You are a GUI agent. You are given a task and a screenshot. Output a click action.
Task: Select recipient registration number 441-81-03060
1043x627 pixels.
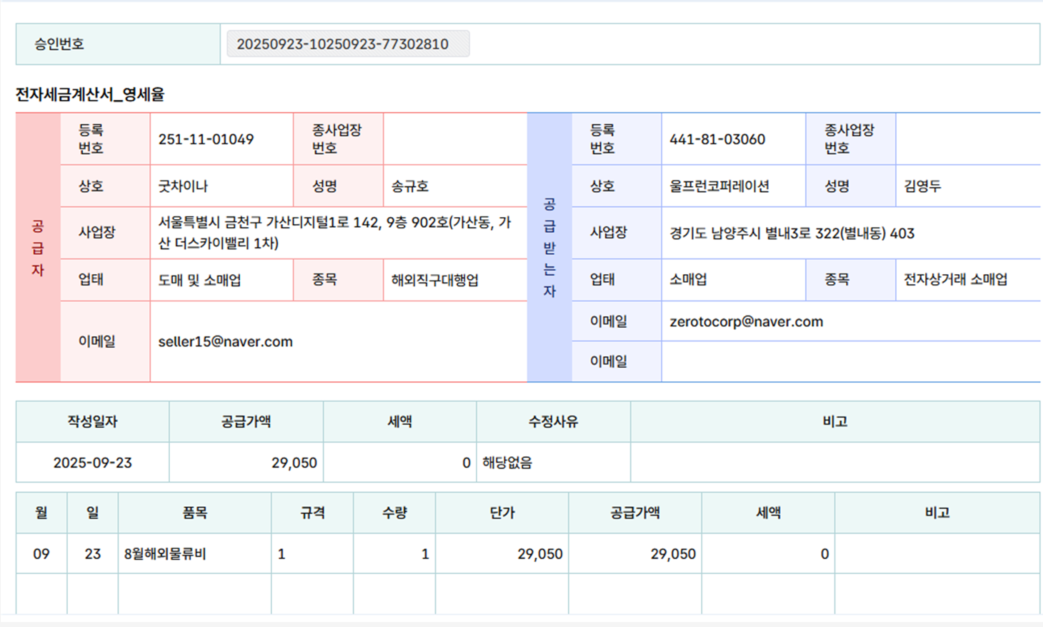(x=717, y=139)
